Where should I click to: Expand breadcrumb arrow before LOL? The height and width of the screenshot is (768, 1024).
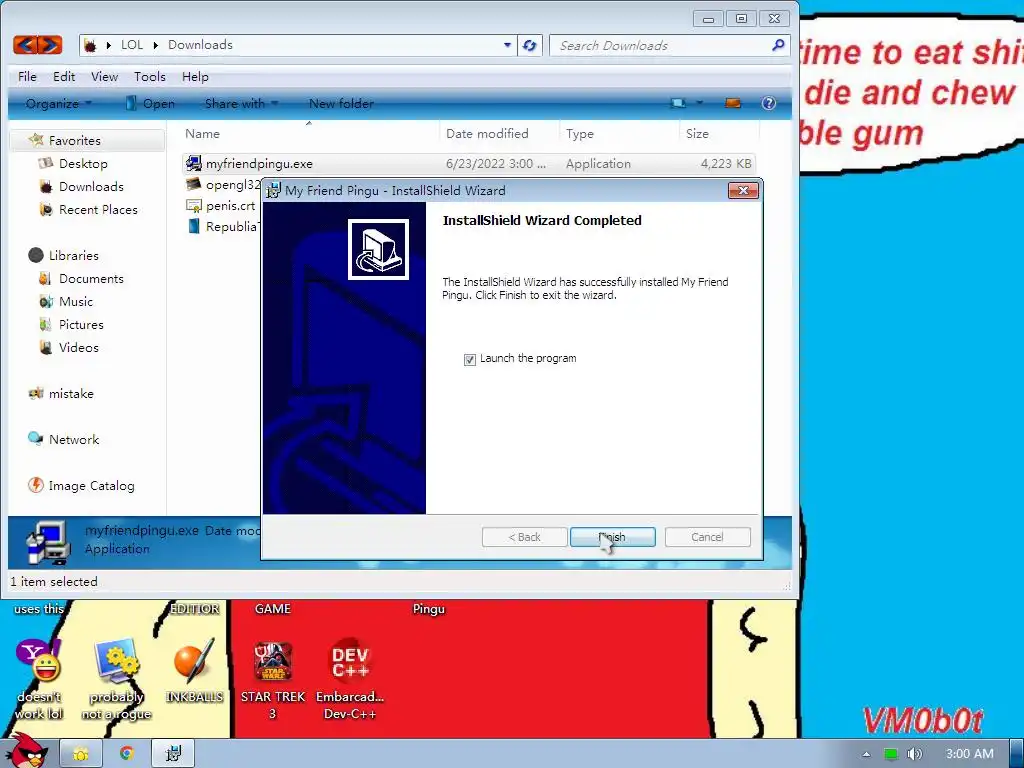pos(108,45)
